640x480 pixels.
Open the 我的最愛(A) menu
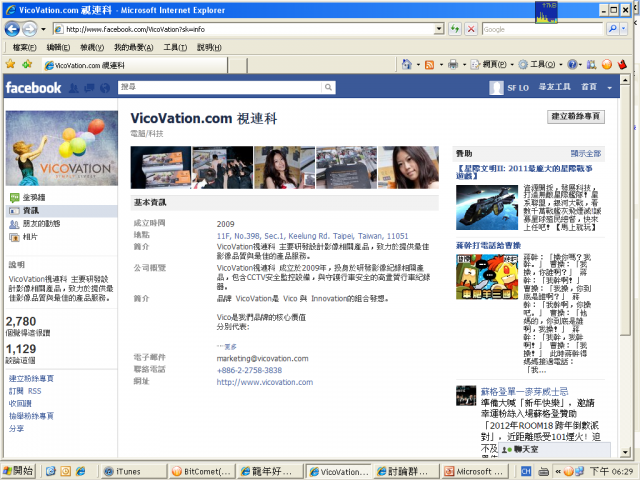(x=133, y=47)
